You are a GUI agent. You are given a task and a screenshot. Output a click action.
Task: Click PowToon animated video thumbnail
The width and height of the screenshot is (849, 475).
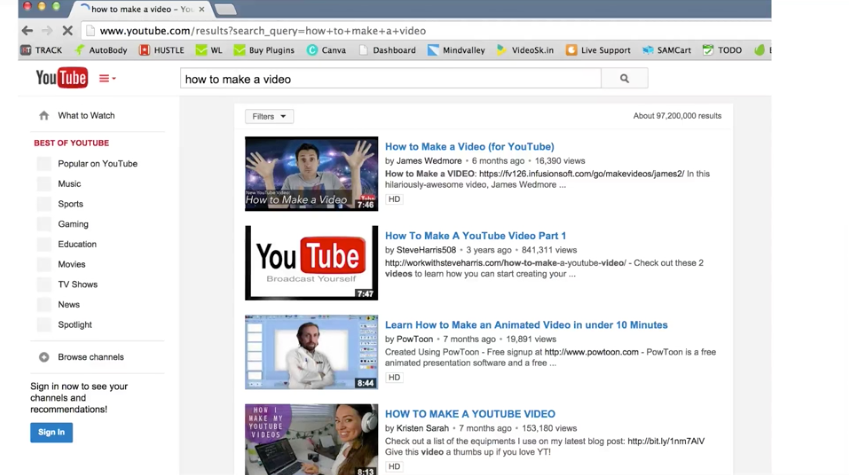pyautogui.click(x=311, y=352)
